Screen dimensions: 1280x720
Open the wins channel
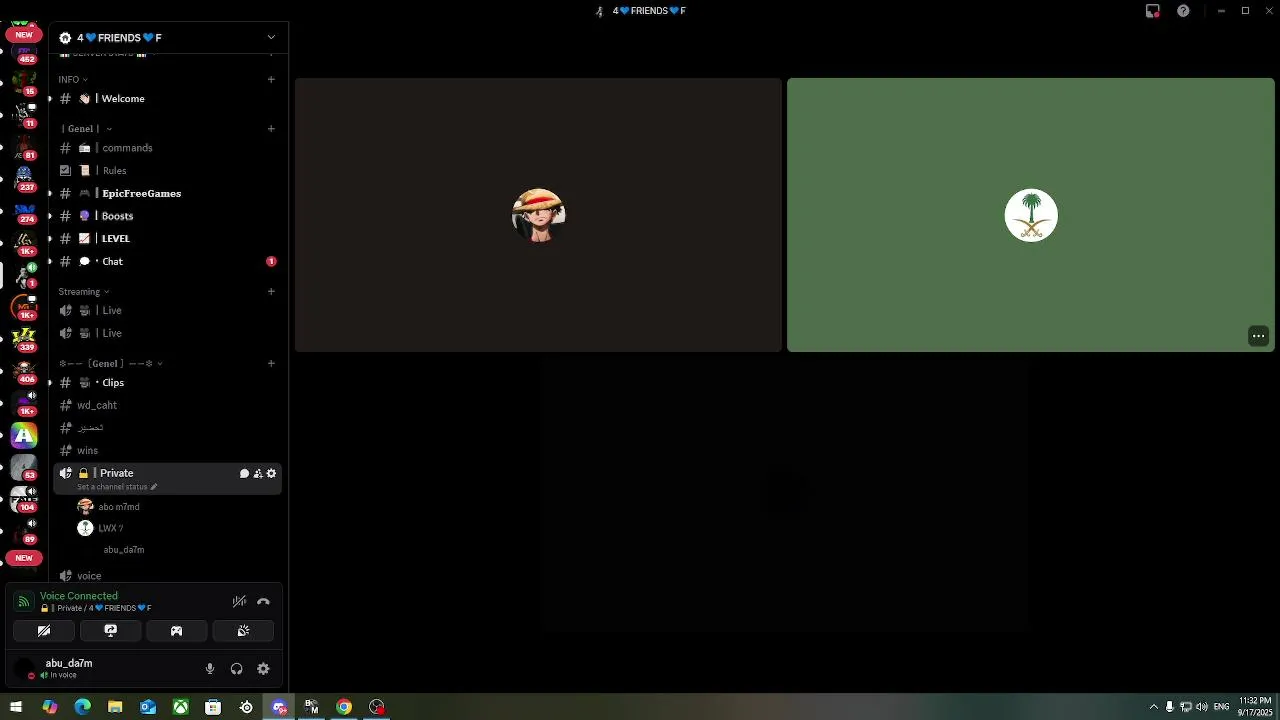(167, 451)
